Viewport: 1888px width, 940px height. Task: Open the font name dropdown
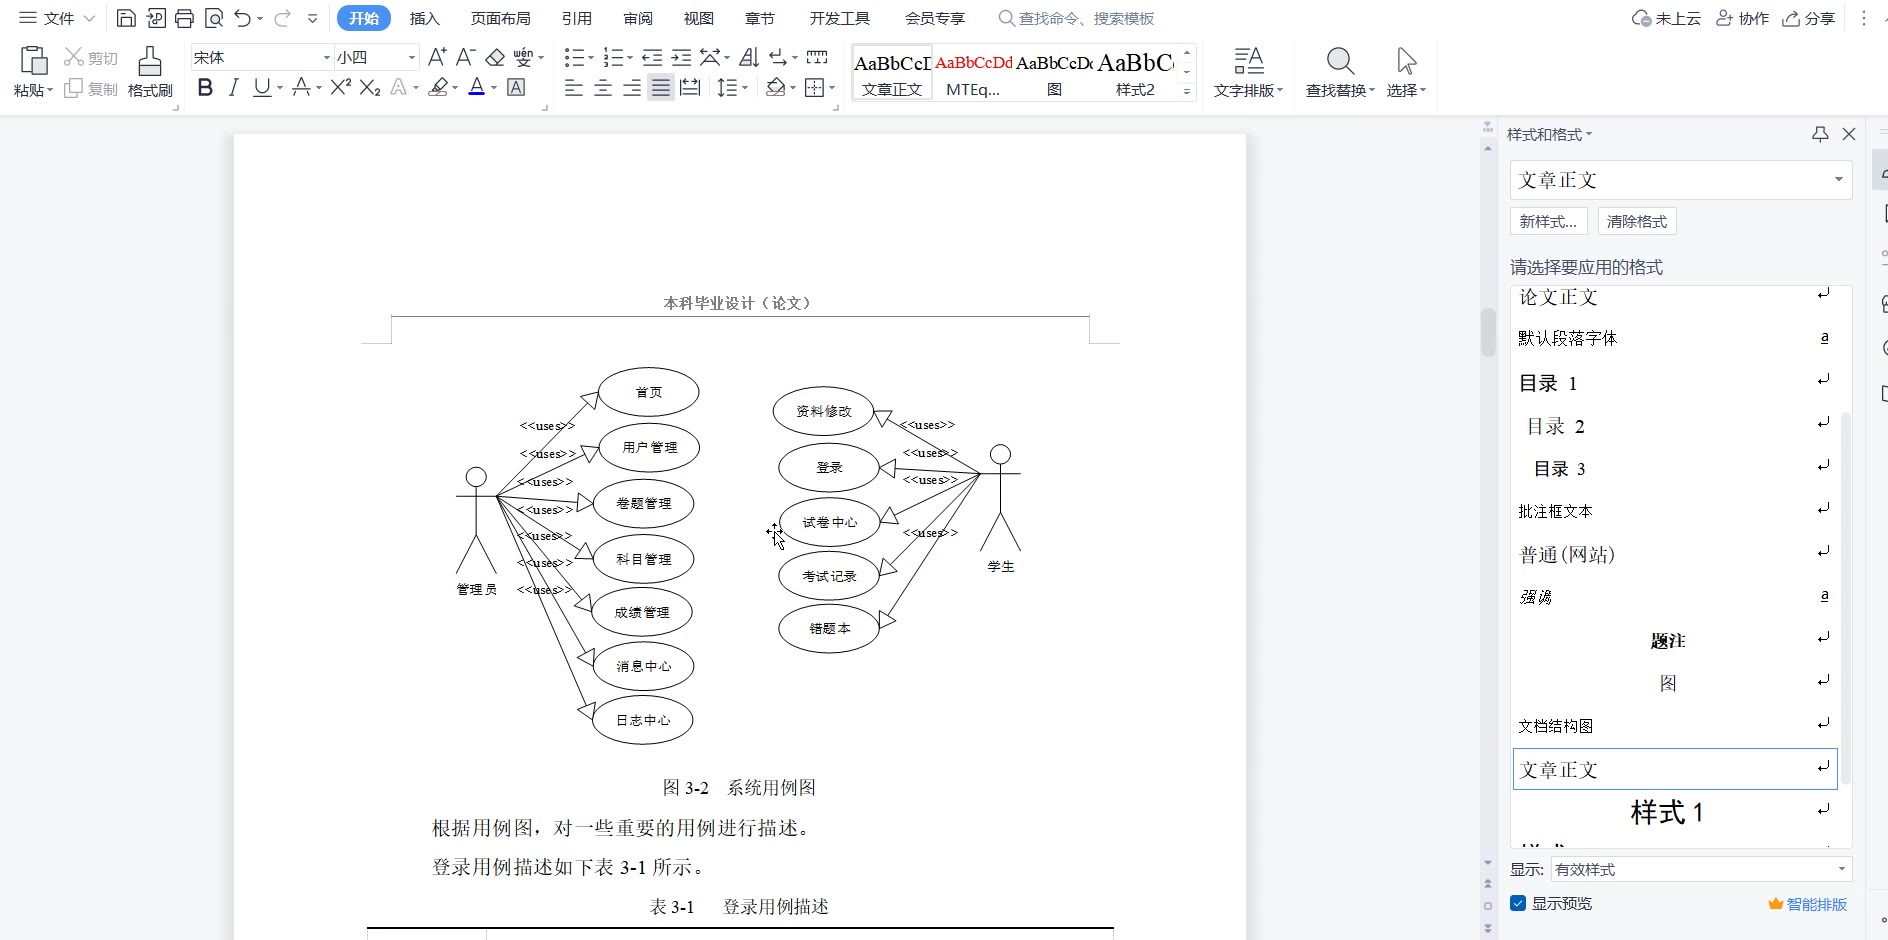tap(326, 58)
